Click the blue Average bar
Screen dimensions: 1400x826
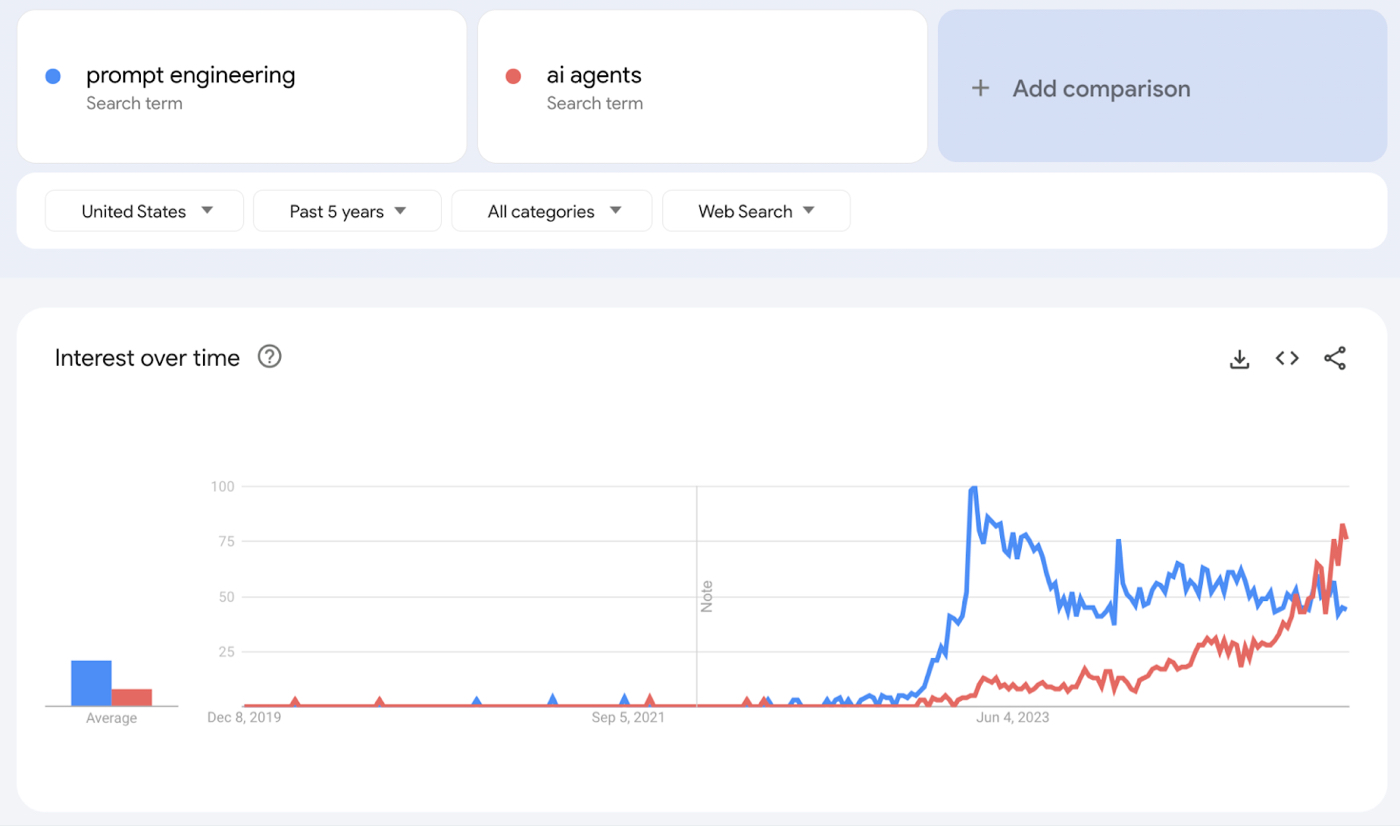(91, 683)
